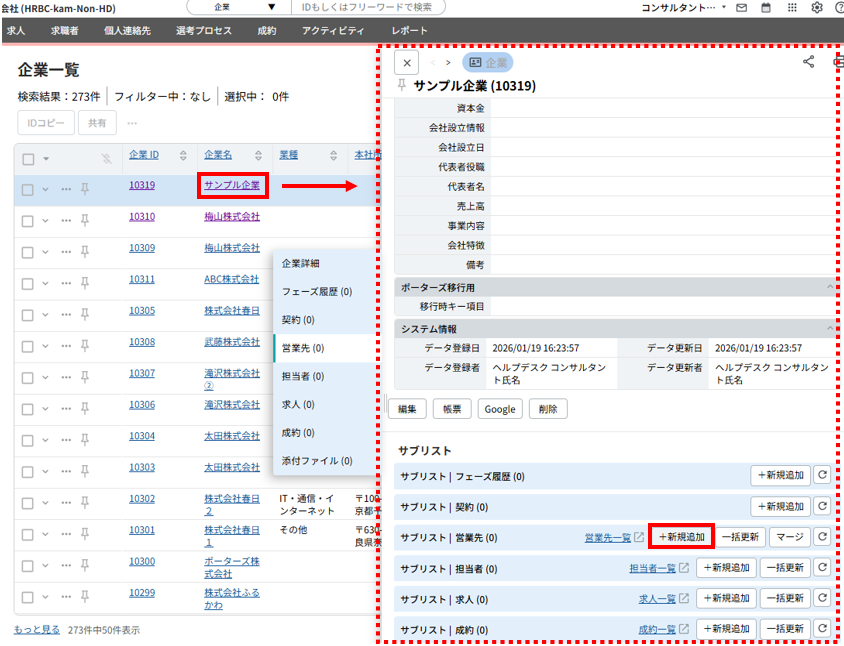
Task: Collapse the システム情報 section
Action: (829, 328)
